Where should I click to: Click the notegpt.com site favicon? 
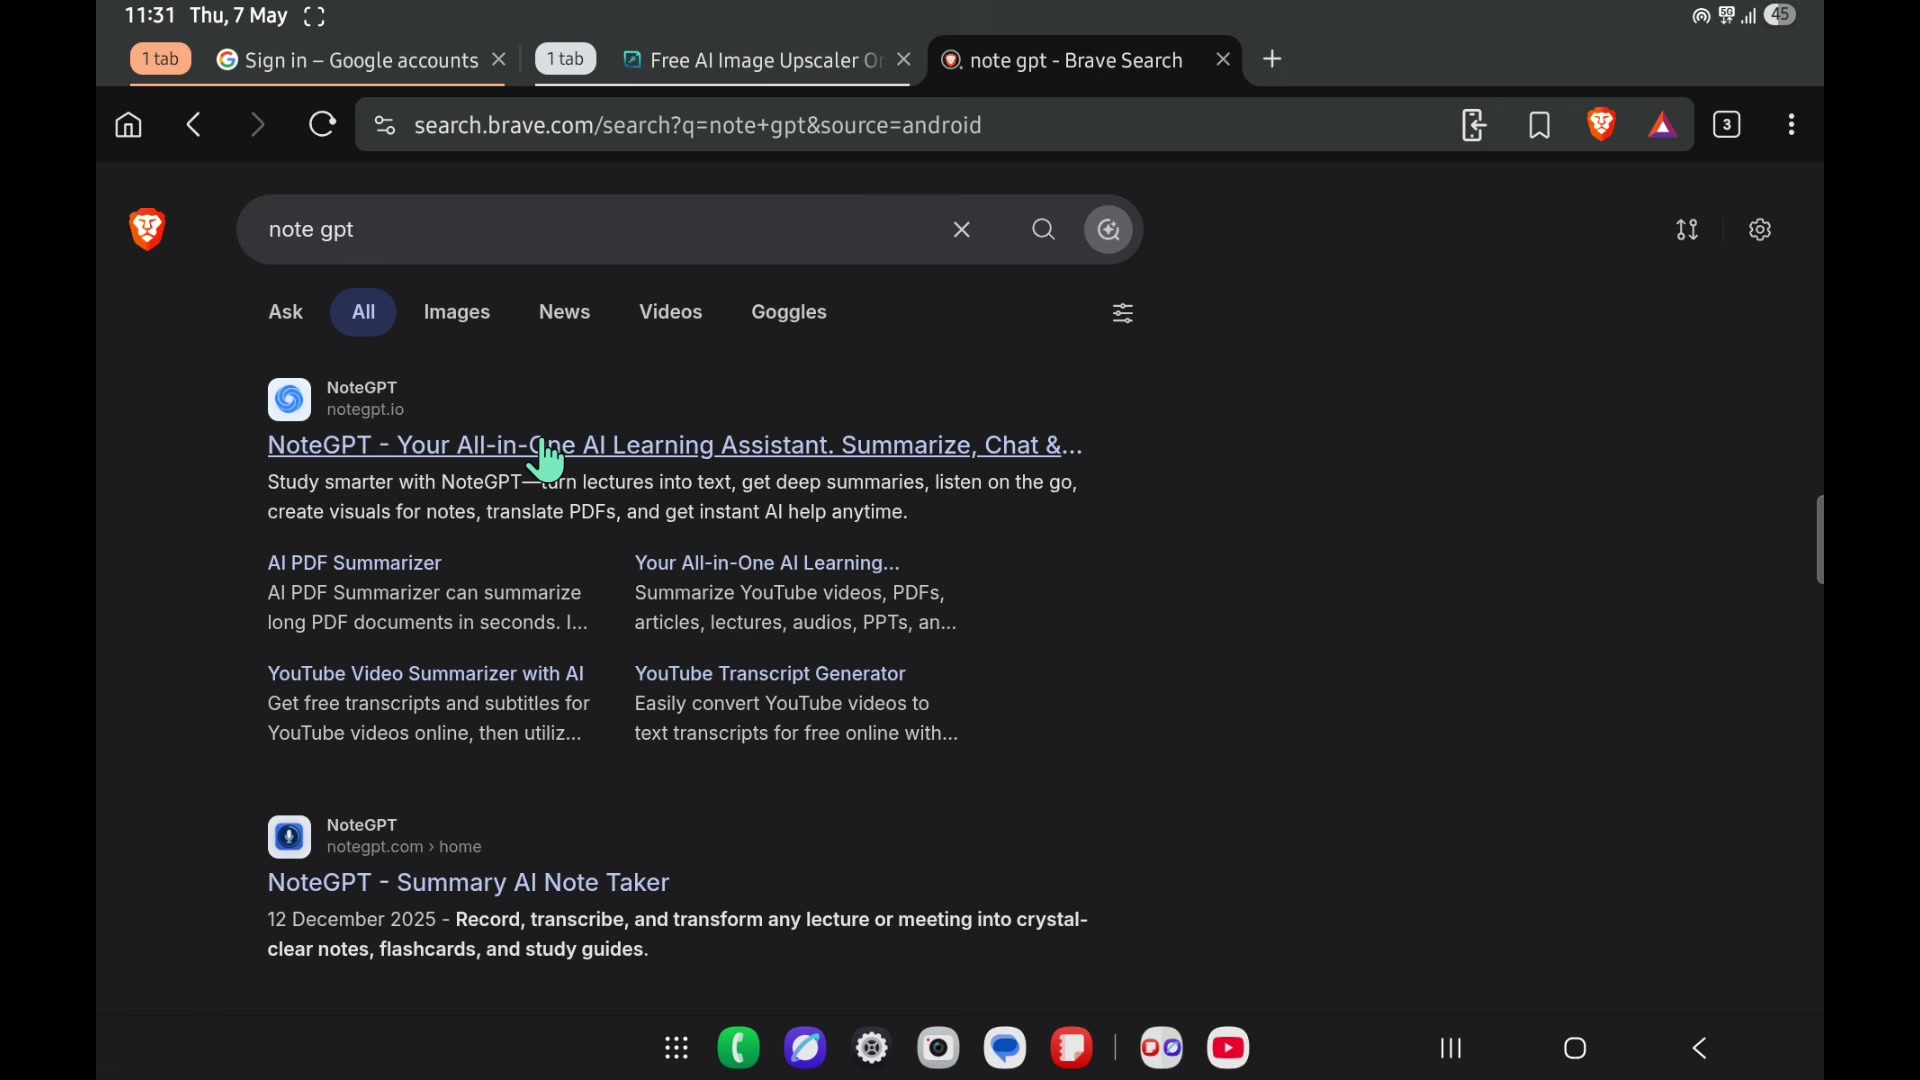click(289, 838)
